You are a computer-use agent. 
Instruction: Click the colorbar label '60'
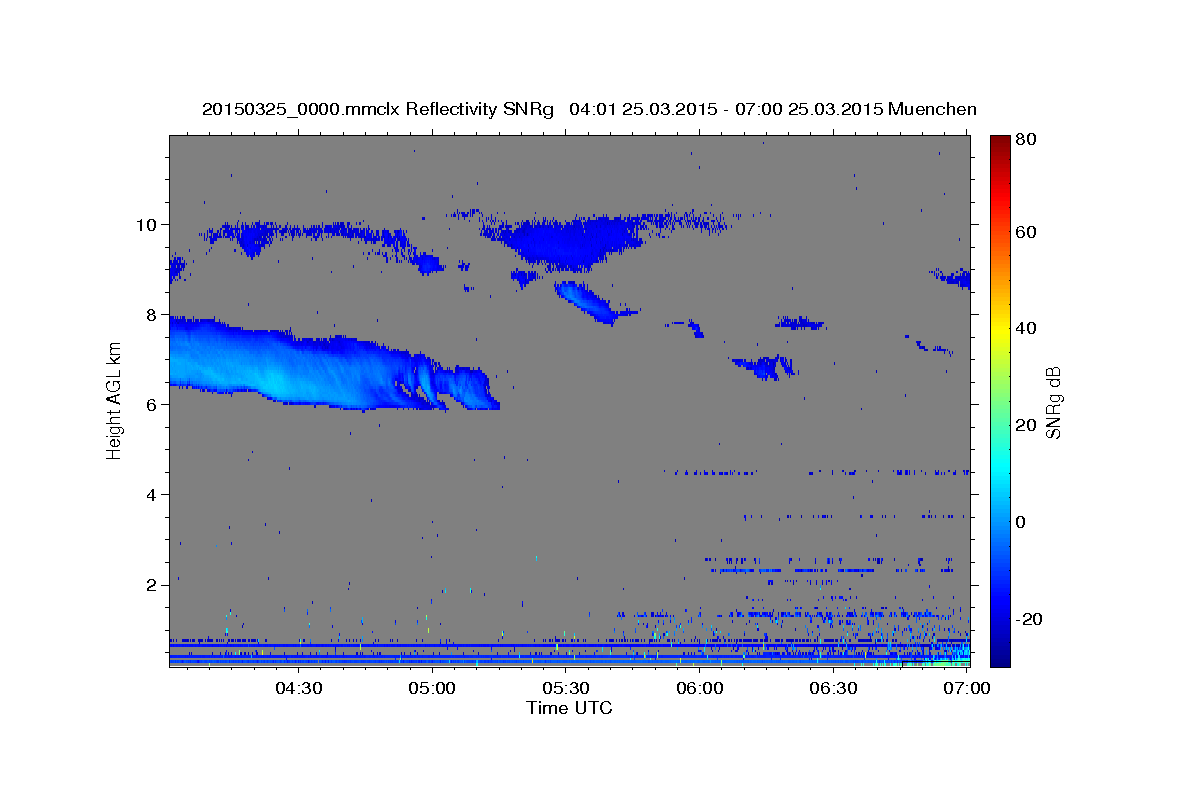[x=1025, y=232]
